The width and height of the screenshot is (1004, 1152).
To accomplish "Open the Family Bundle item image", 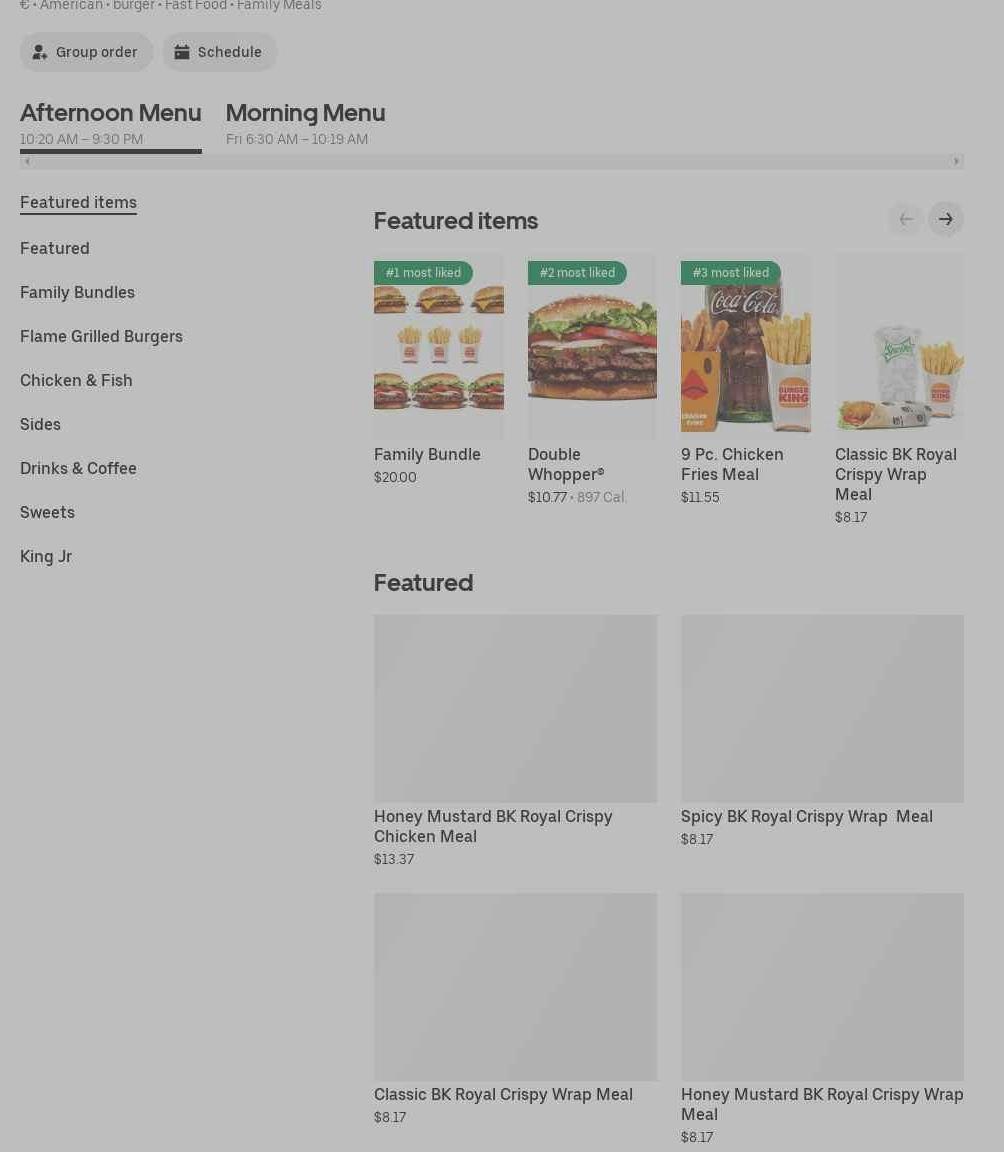I will tap(438, 346).
